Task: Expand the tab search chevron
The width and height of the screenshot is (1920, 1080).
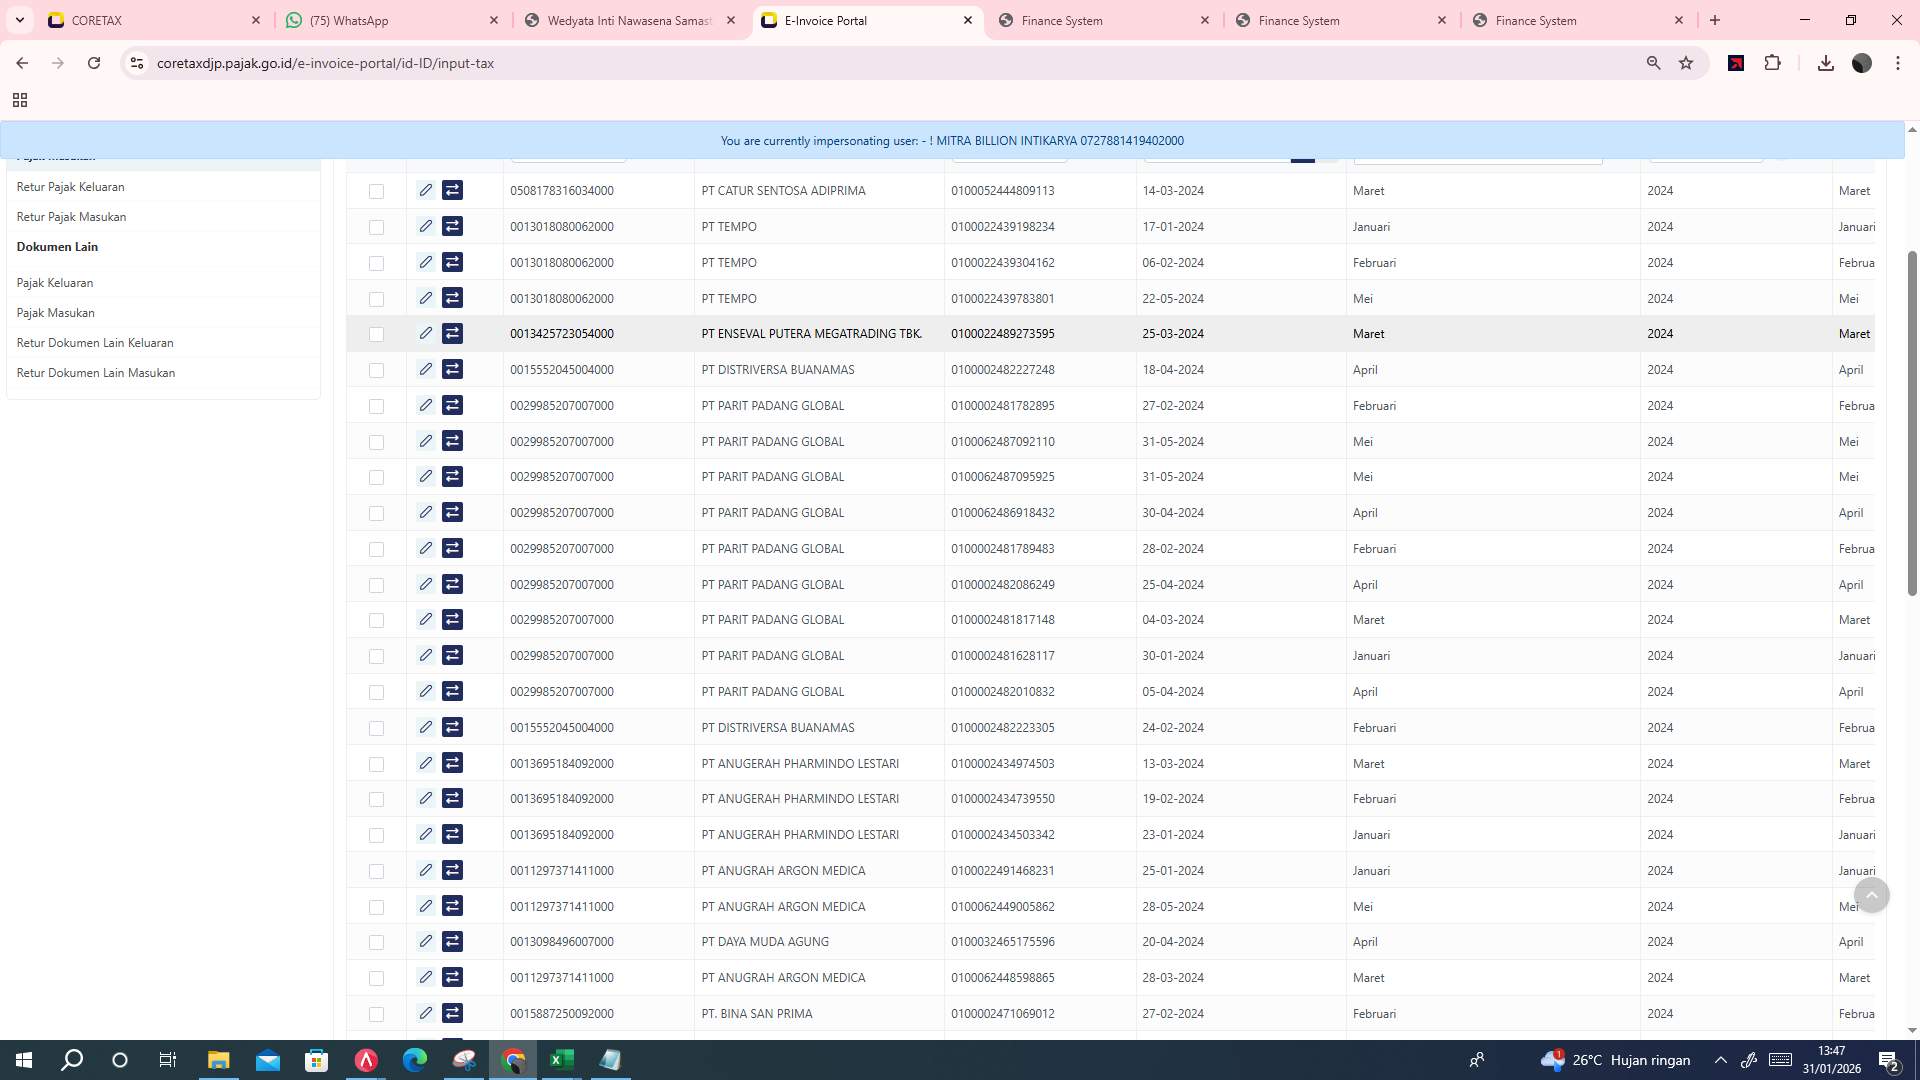Action: pyautogui.click(x=19, y=20)
